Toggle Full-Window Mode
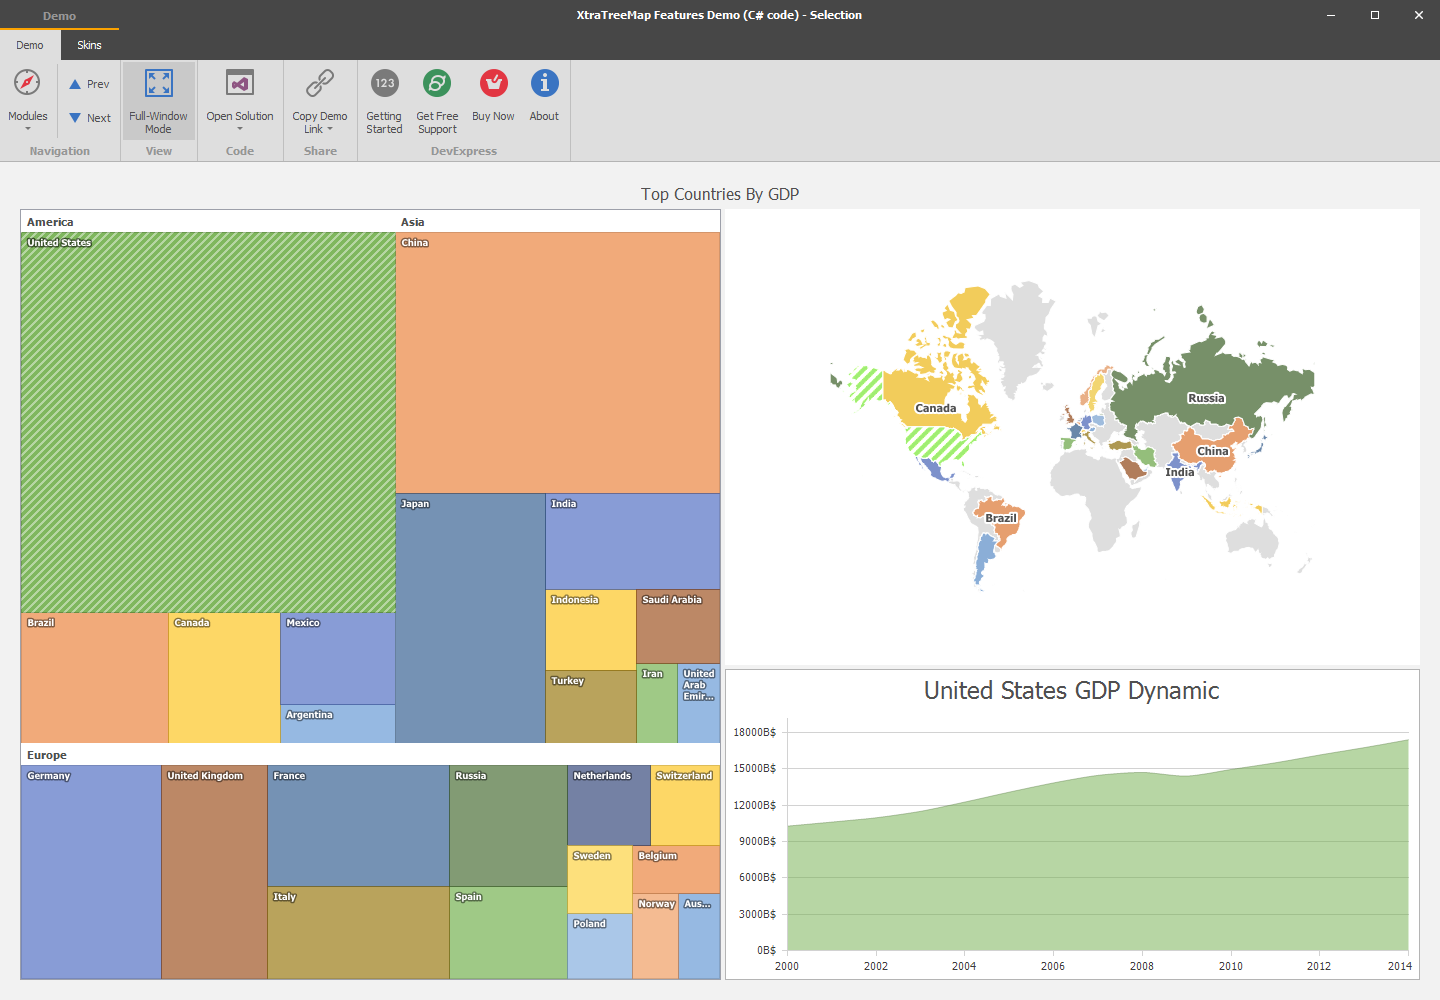 [x=158, y=100]
